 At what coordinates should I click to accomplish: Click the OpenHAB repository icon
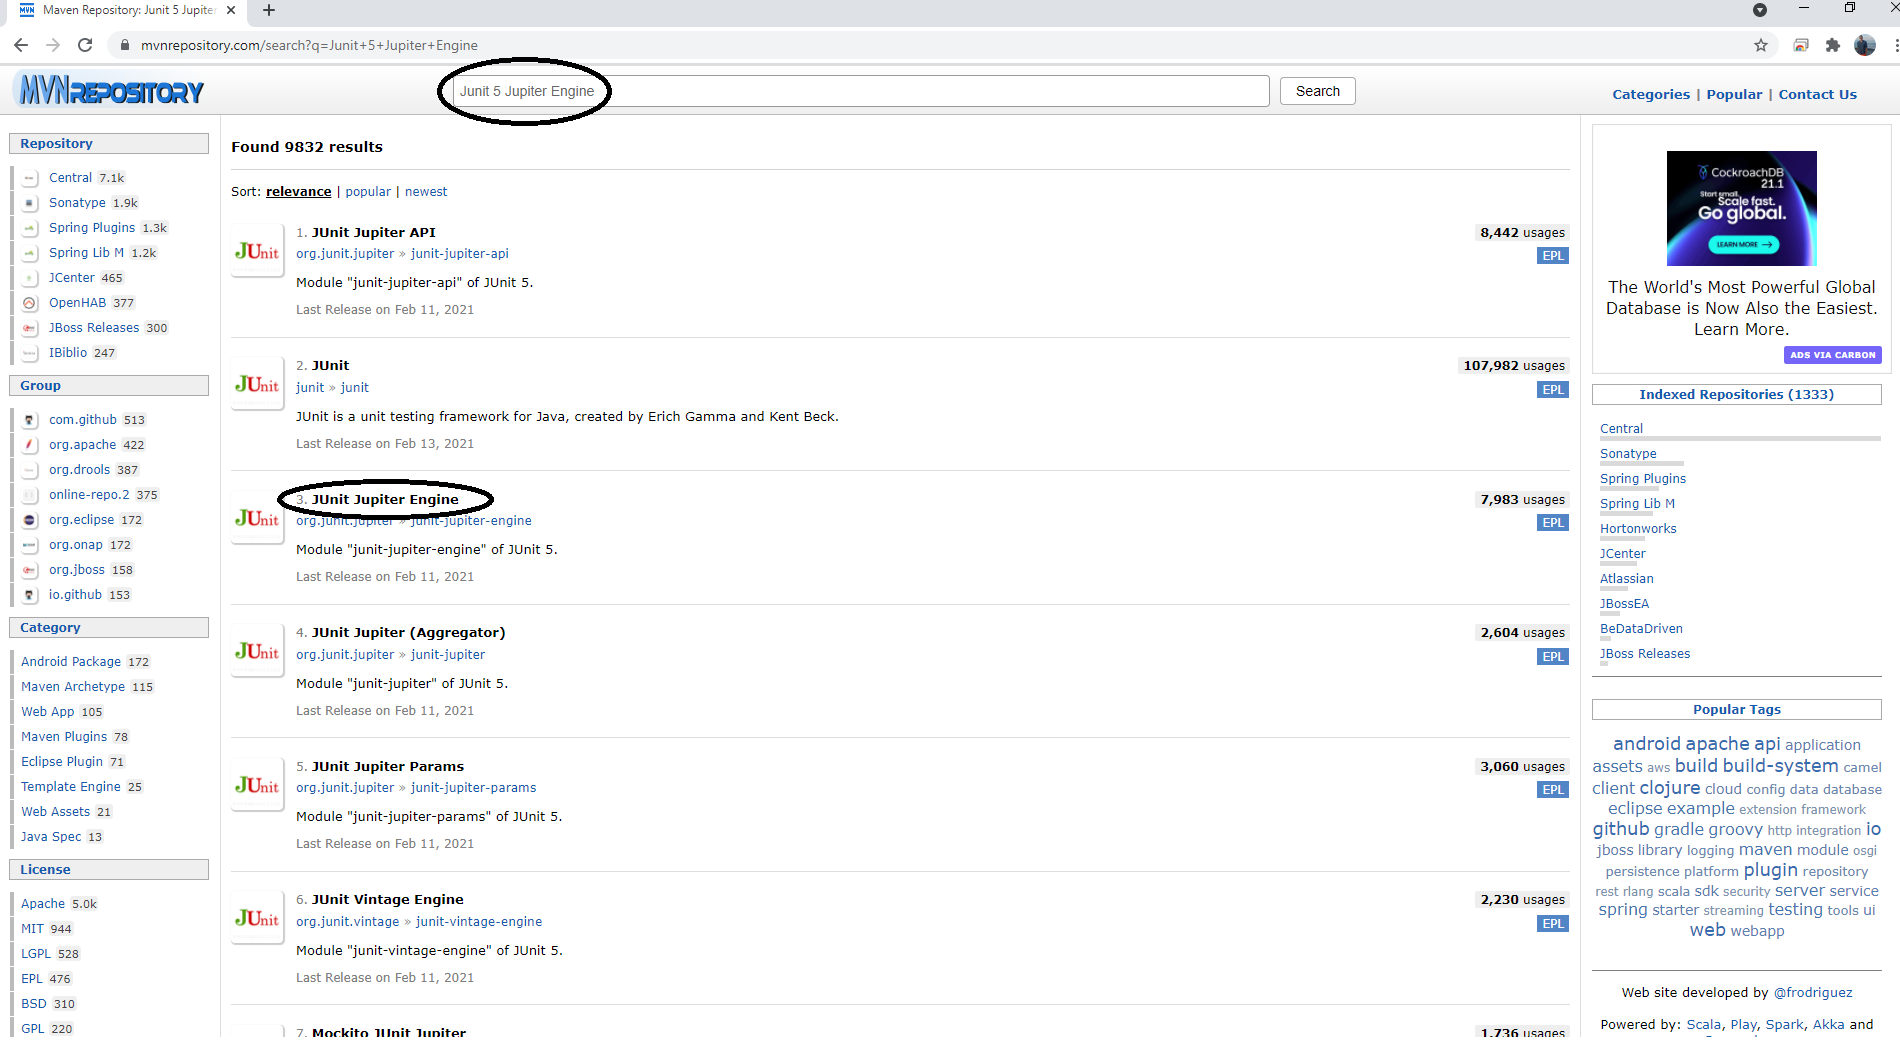pyautogui.click(x=30, y=303)
